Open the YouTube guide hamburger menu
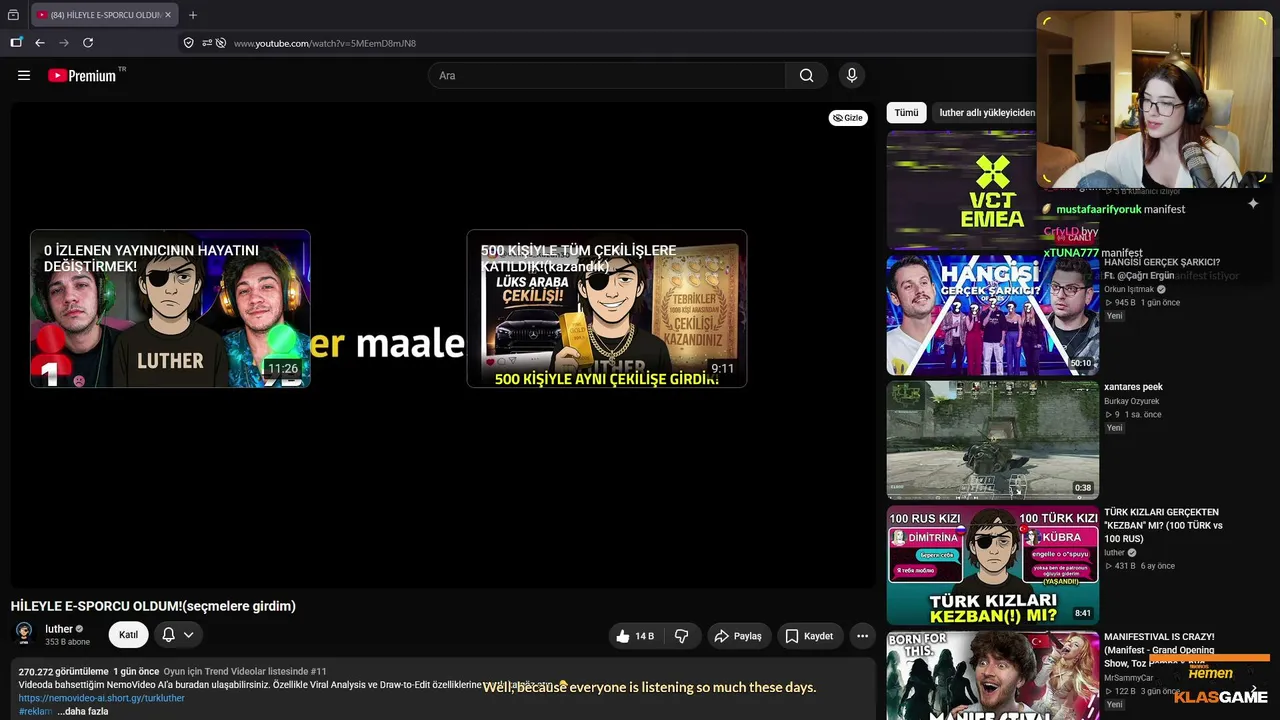The height and width of the screenshot is (720, 1280). (x=24, y=75)
